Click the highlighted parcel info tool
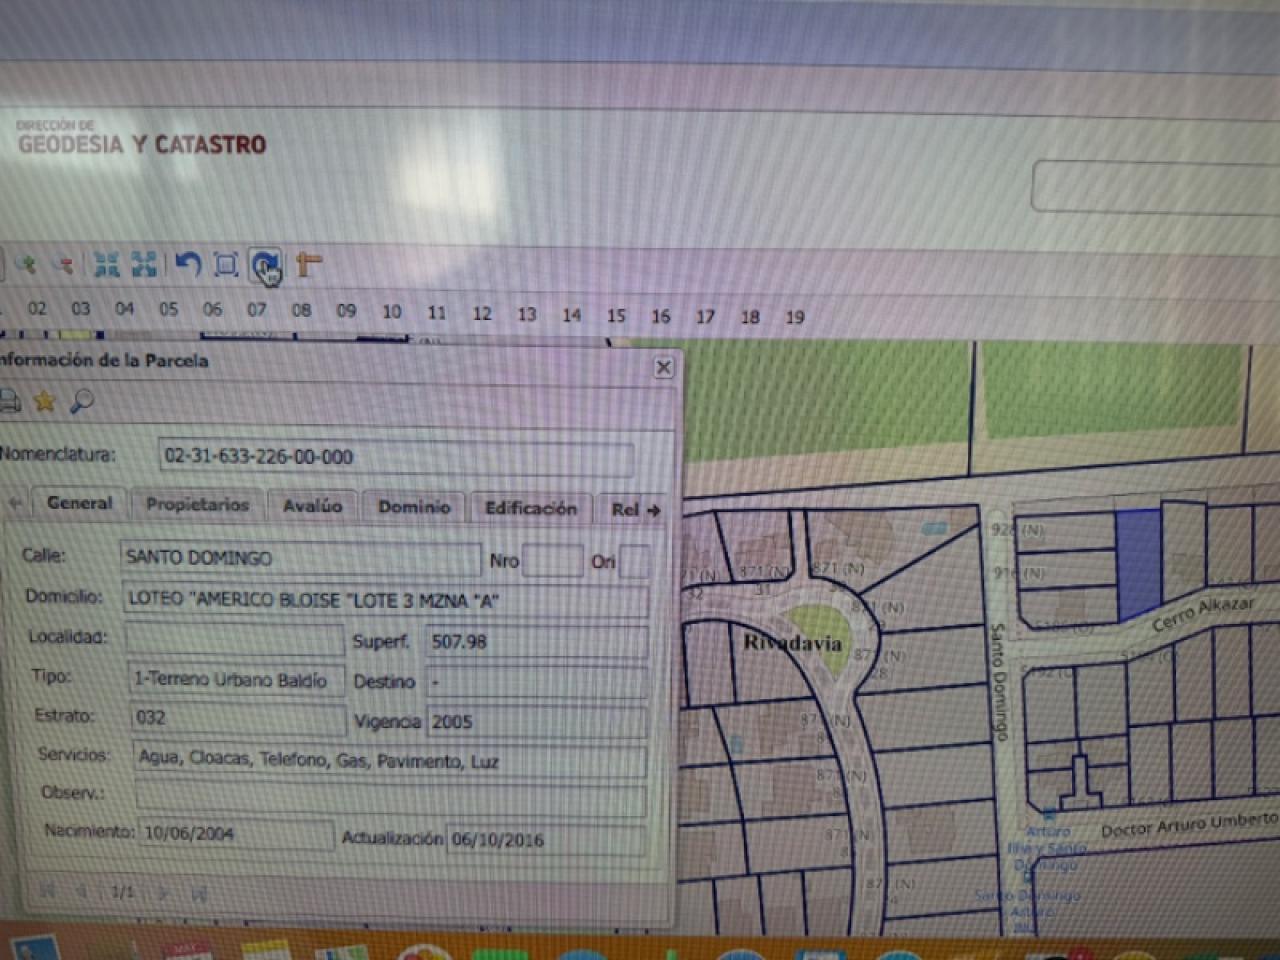The height and width of the screenshot is (960, 1280). tap(266, 266)
